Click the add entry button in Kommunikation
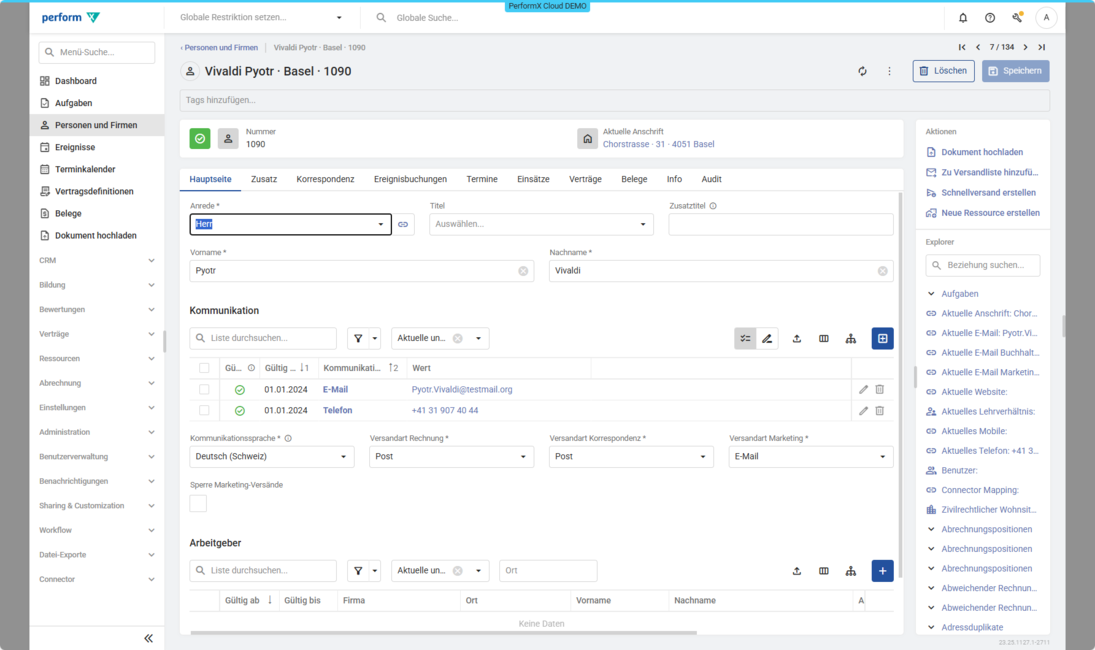This screenshot has width=1095, height=650. point(882,339)
